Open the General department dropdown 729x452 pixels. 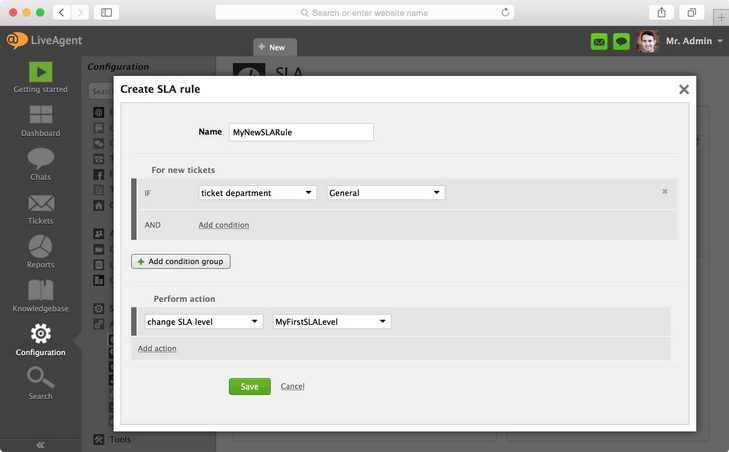coord(385,193)
